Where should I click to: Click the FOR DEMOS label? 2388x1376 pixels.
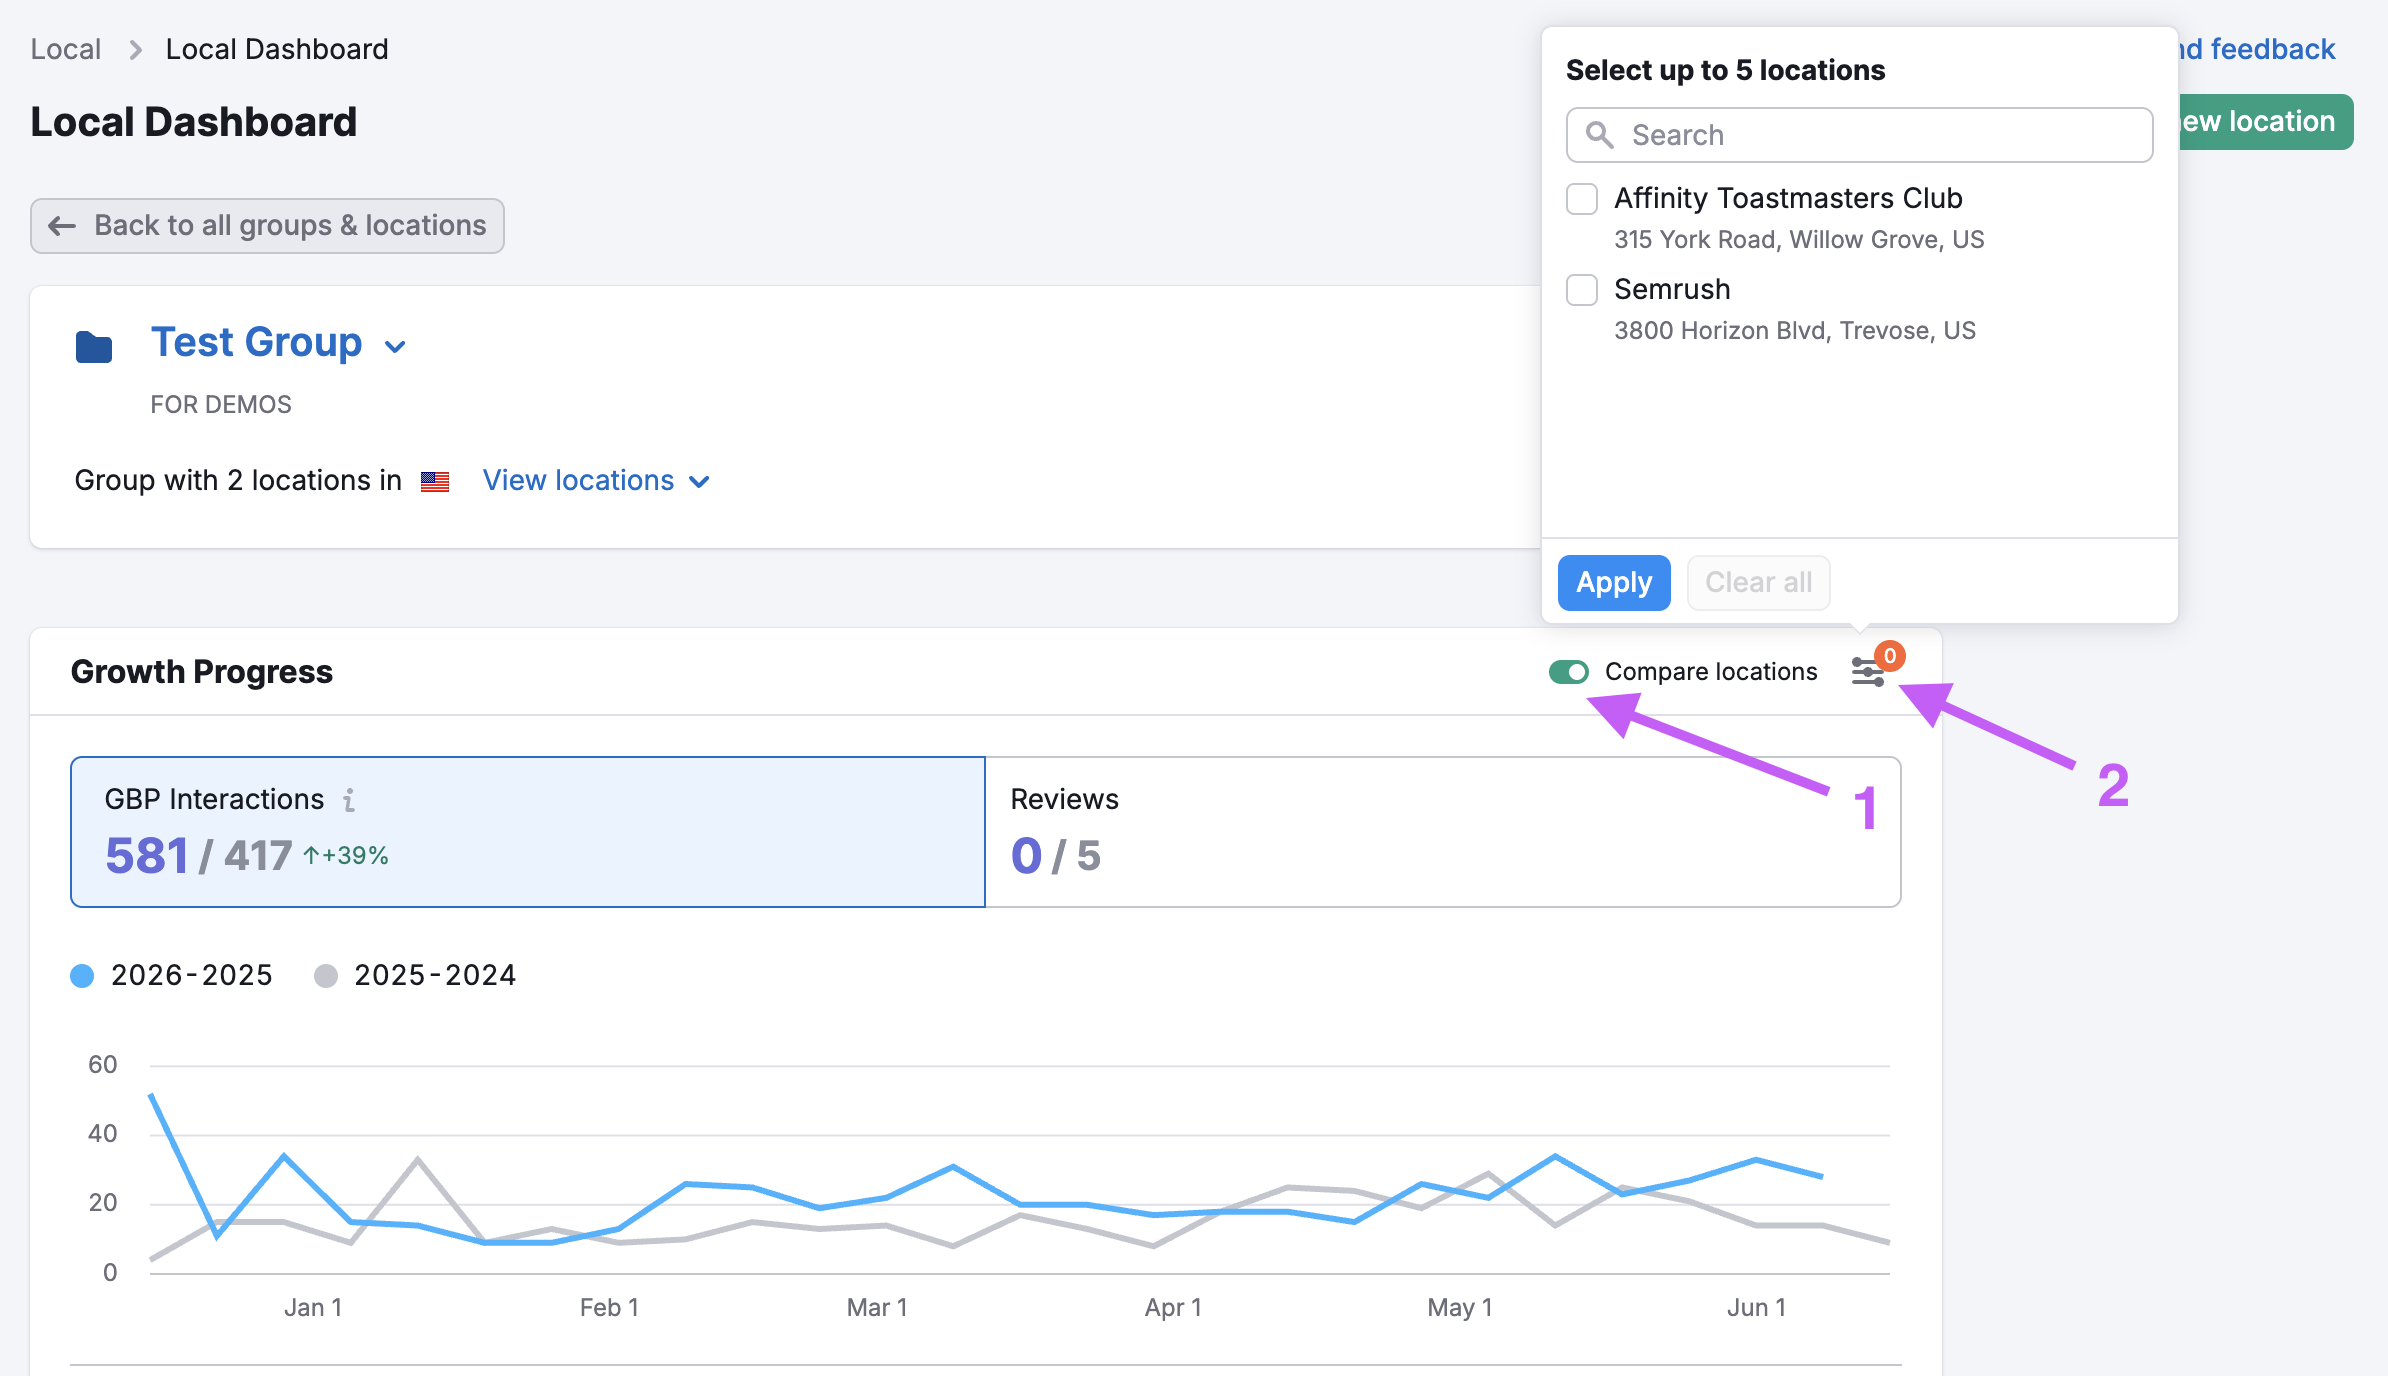click(x=221, y=405)
